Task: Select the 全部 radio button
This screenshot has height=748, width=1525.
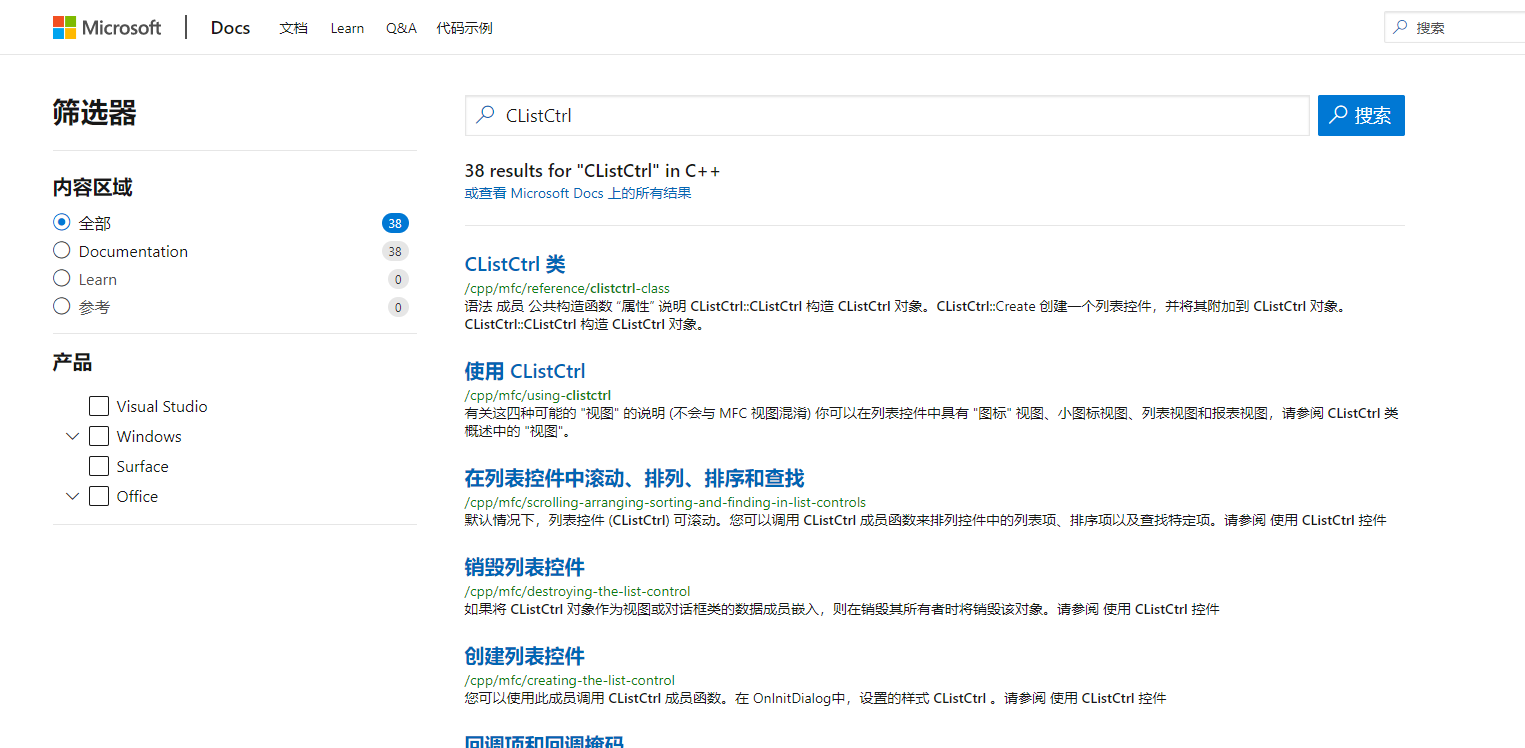Action: pos(62,222)
